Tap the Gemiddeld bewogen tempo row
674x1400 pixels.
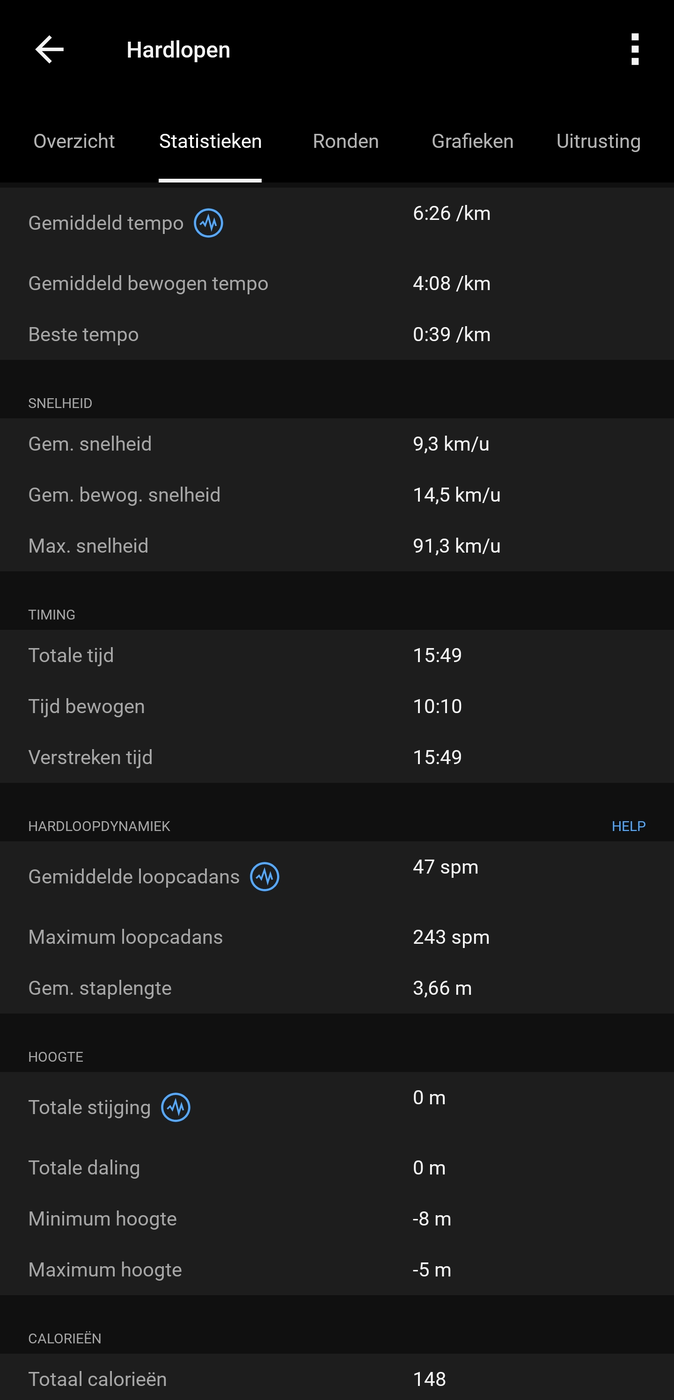click(x=337, y=284)
